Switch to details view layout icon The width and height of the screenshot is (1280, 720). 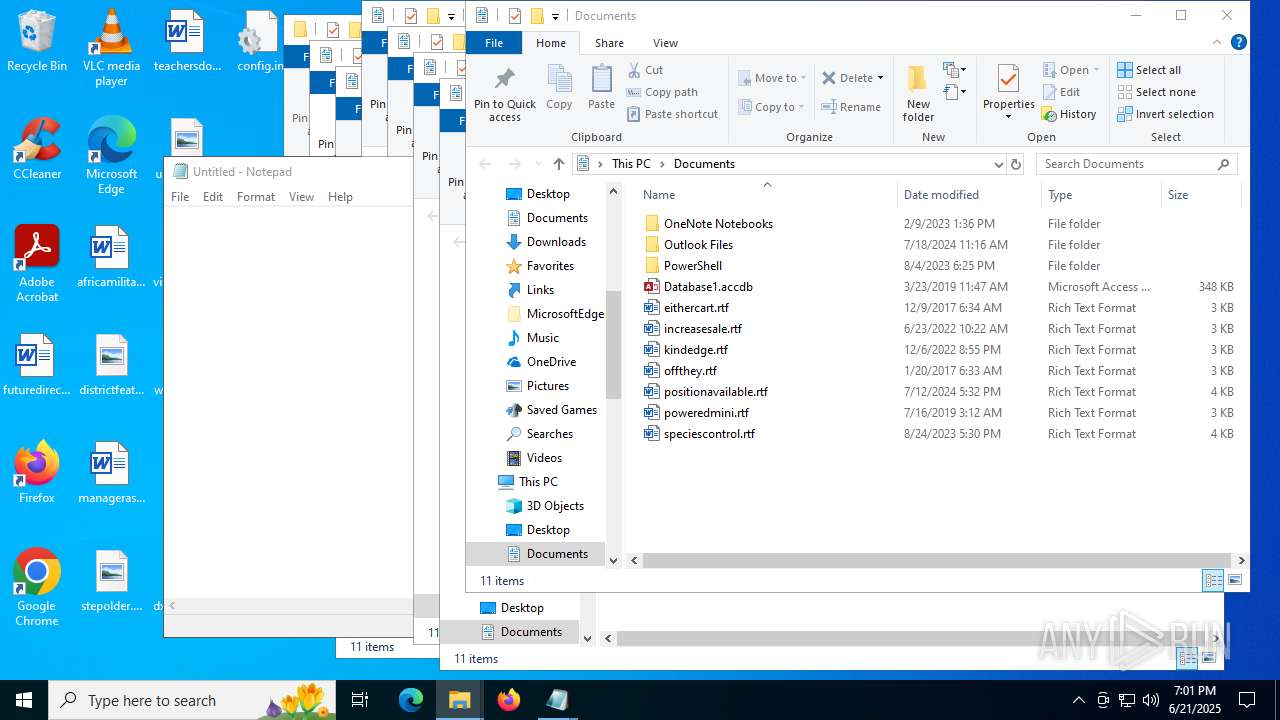pos(1213,581)
